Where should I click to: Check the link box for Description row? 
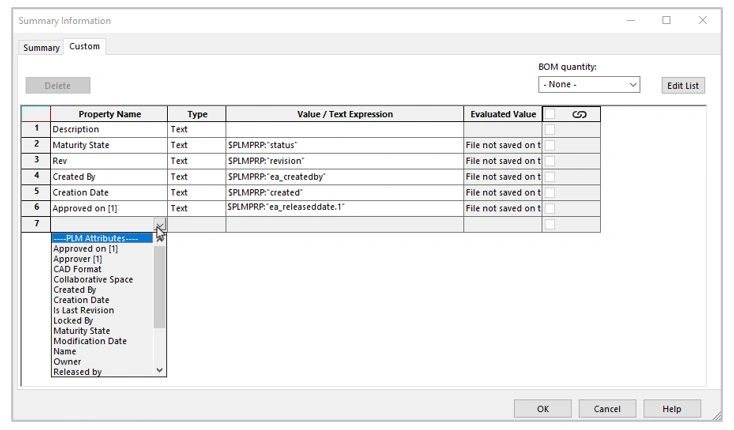[550, 130]
